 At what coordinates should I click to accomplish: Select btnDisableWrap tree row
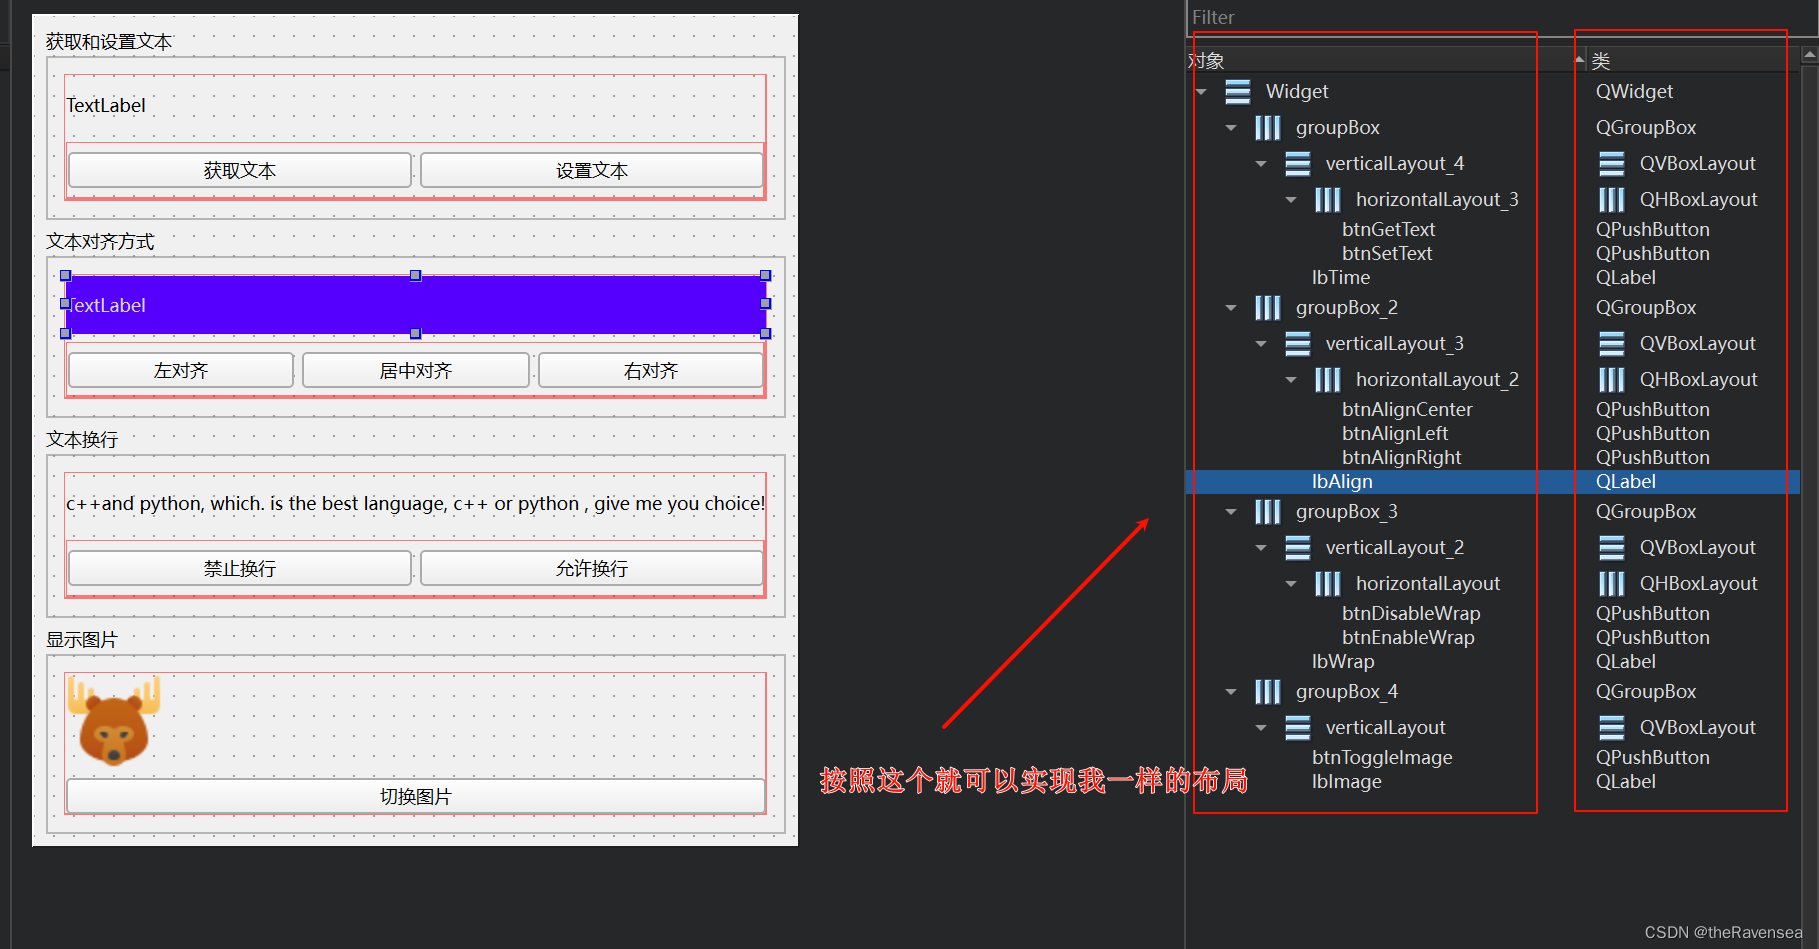[x=1411, y=614]
